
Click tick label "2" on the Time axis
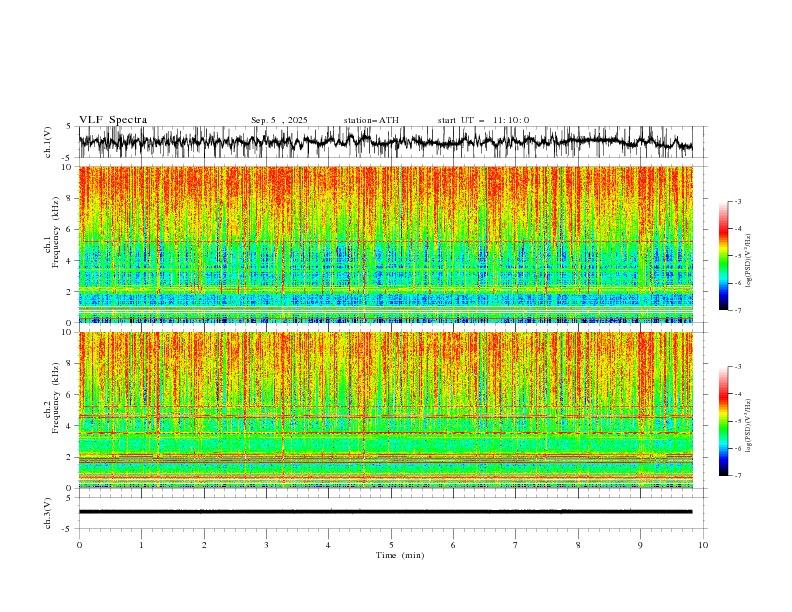(x=204, y=545)
